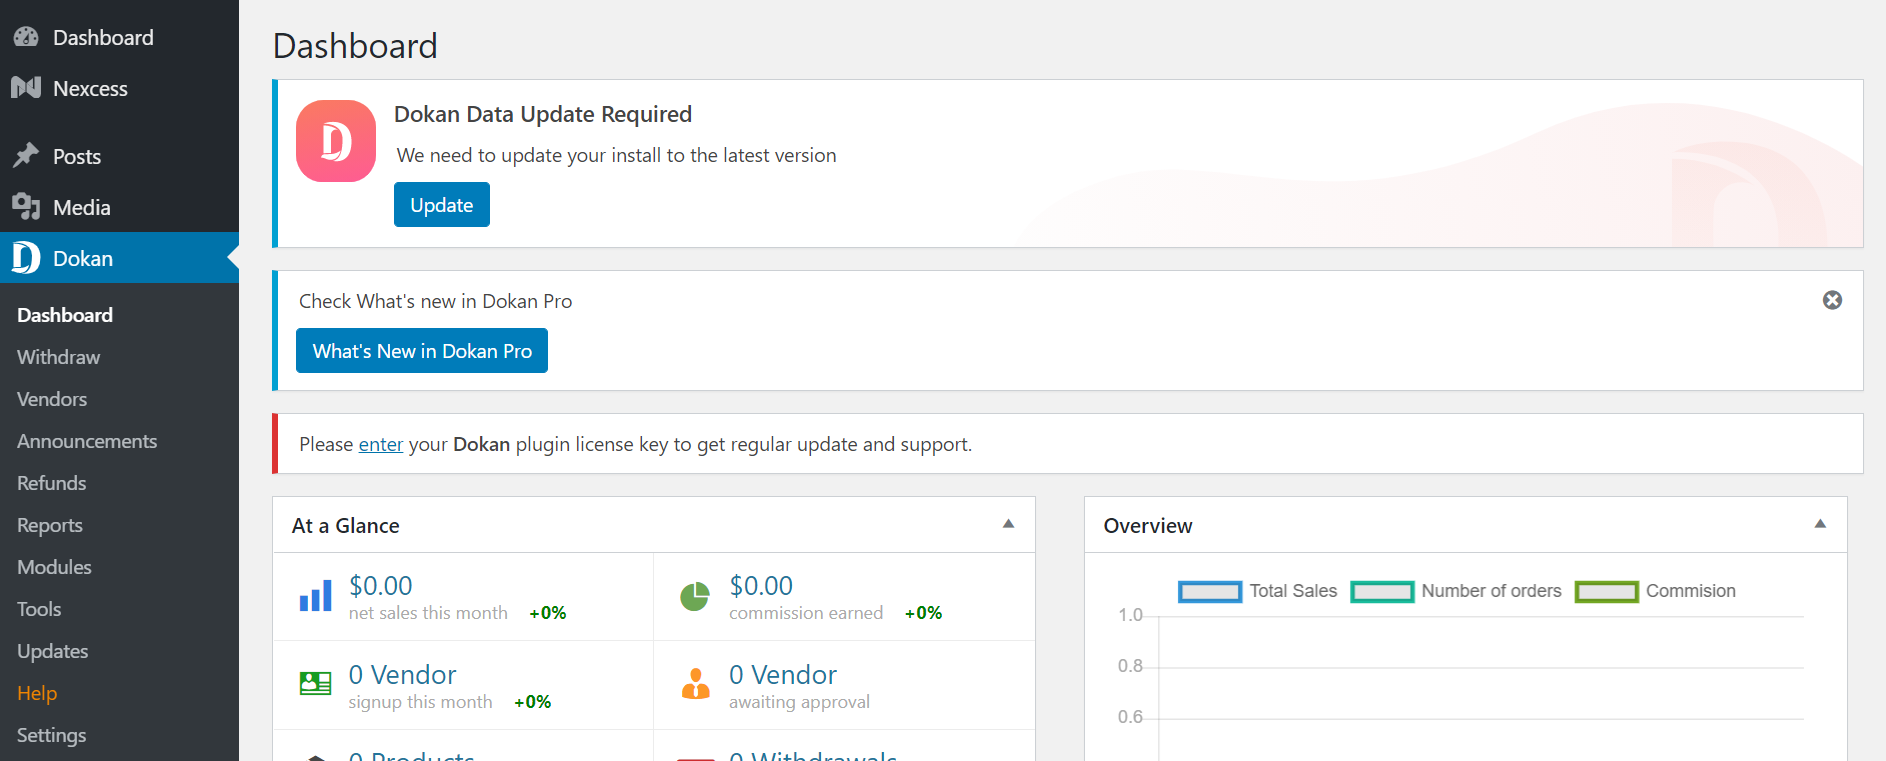The width and height of the screenshot is (1886, 761).
Task: Click the Overview panel heading
Action: point(1148,526)
